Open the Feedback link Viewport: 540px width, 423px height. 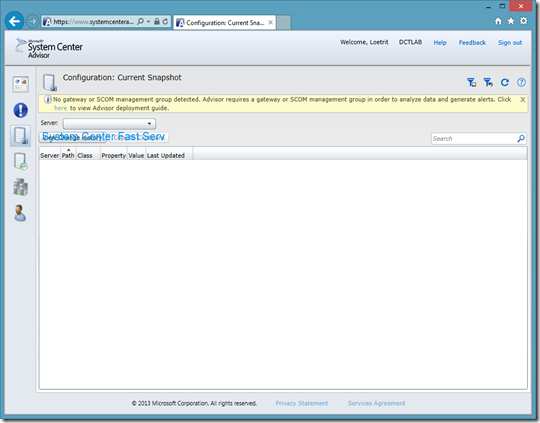[472, 43]
